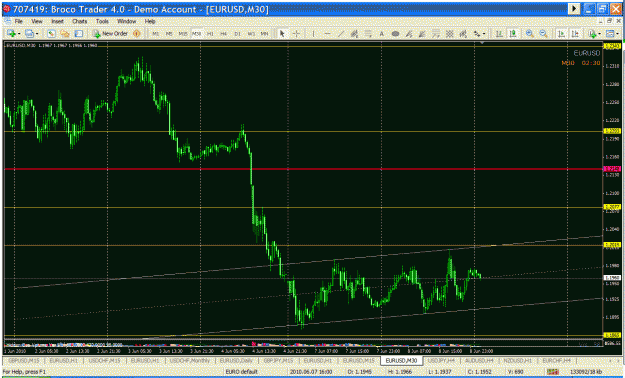Expand the new chart dropdown arrow
The width and height of the screenshot is (625, 378).
(18, 34)
